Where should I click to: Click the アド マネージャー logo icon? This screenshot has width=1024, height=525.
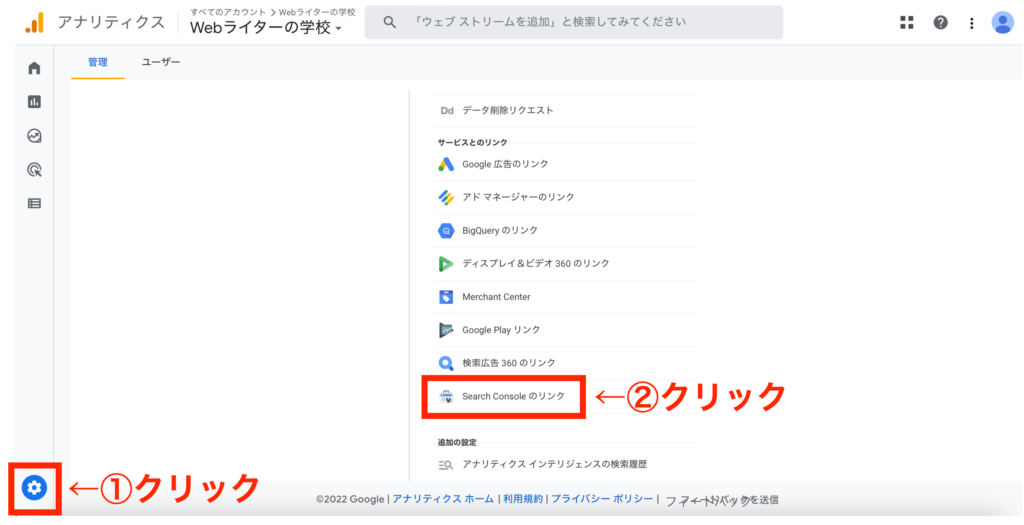446,197
